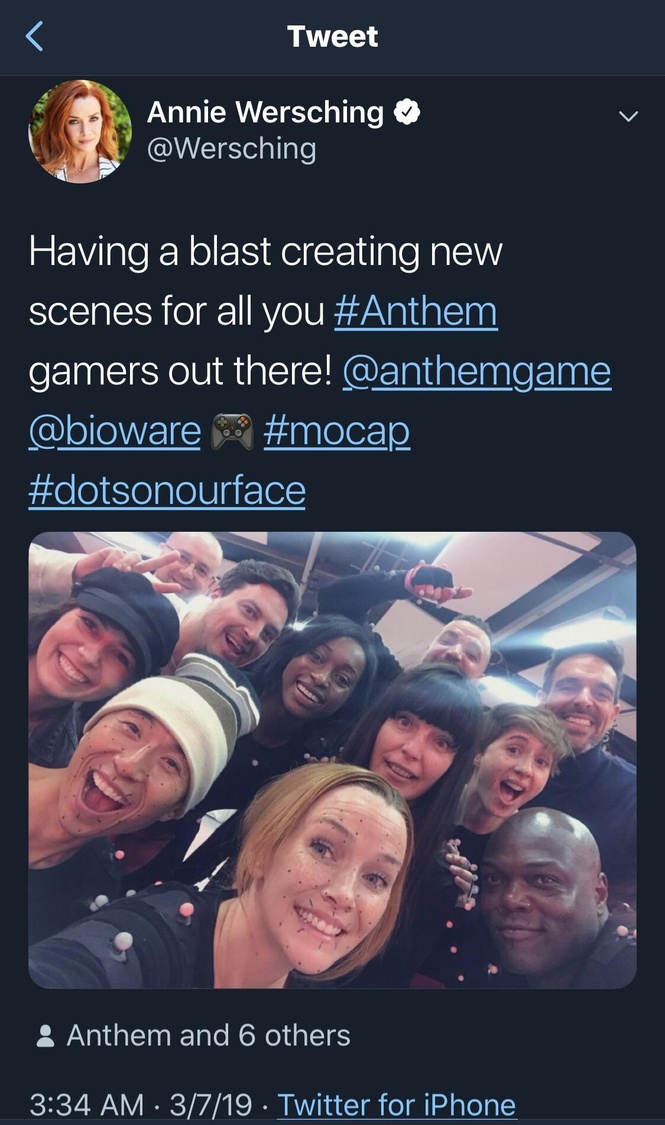
Task: Open the #Anthem hashtag
Action: coord(415,312)
